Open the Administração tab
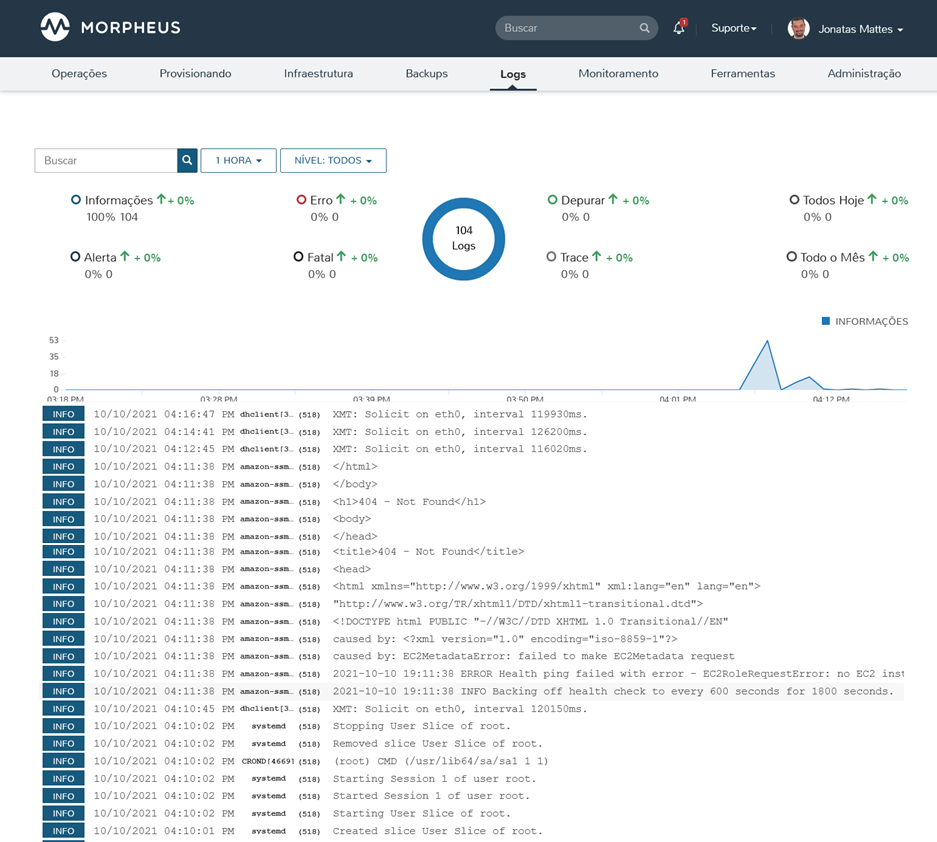Viewport: 937px width, 842px height. 864,74
